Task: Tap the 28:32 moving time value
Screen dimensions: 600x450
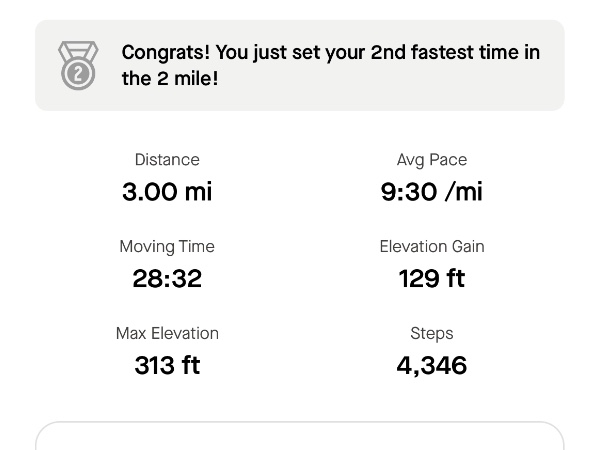Action: (167, 278)
